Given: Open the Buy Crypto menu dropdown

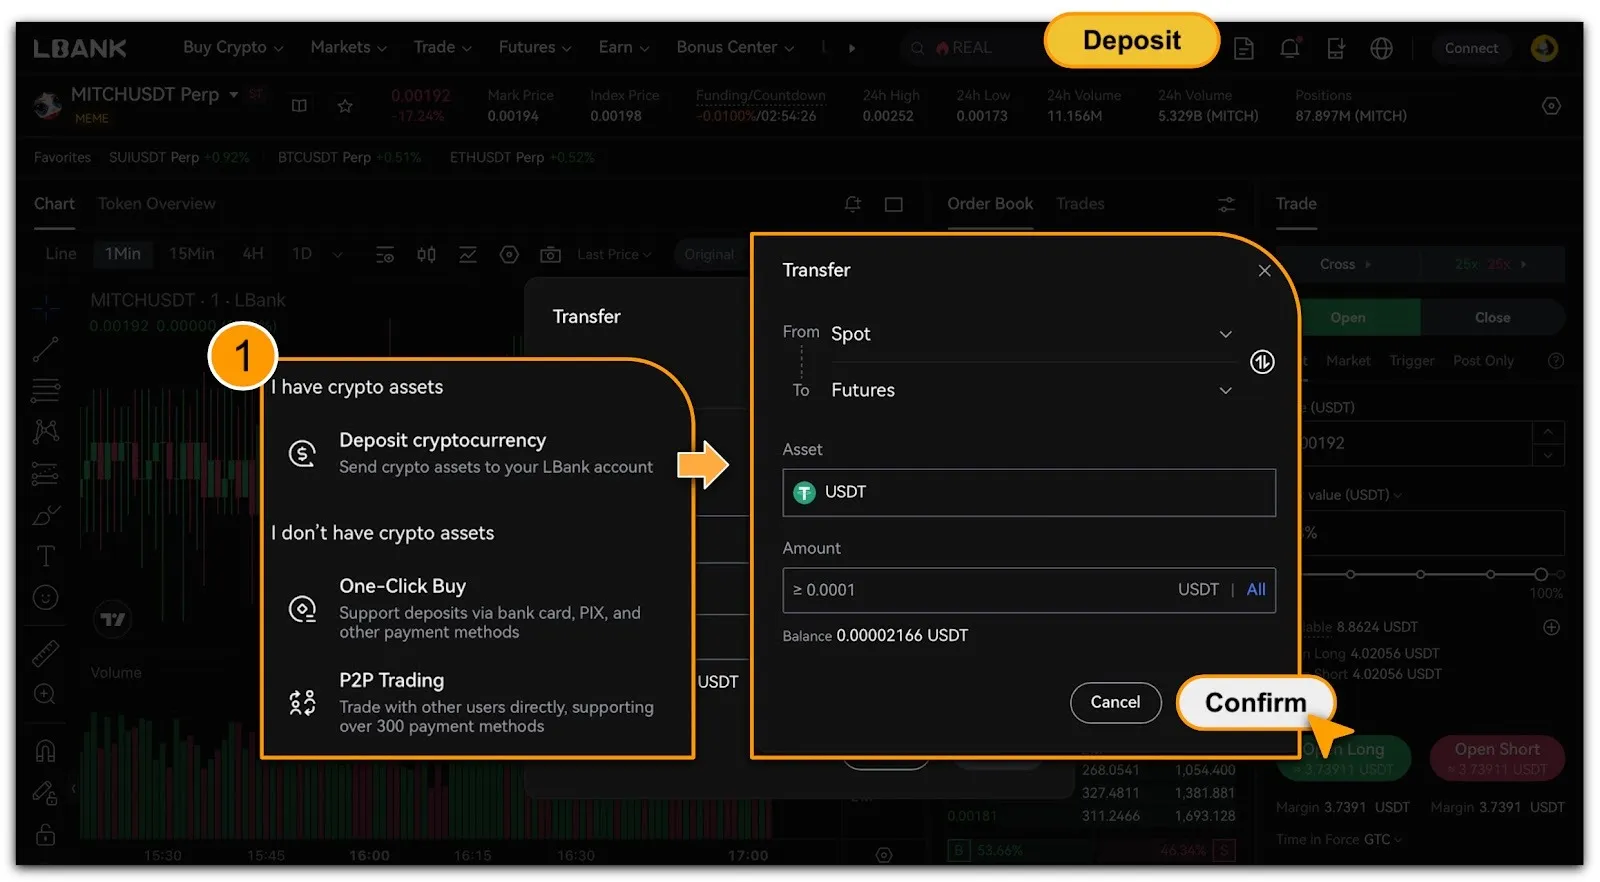Looking at the screenshot, I should pyautogui.click(x=233, y=47).
